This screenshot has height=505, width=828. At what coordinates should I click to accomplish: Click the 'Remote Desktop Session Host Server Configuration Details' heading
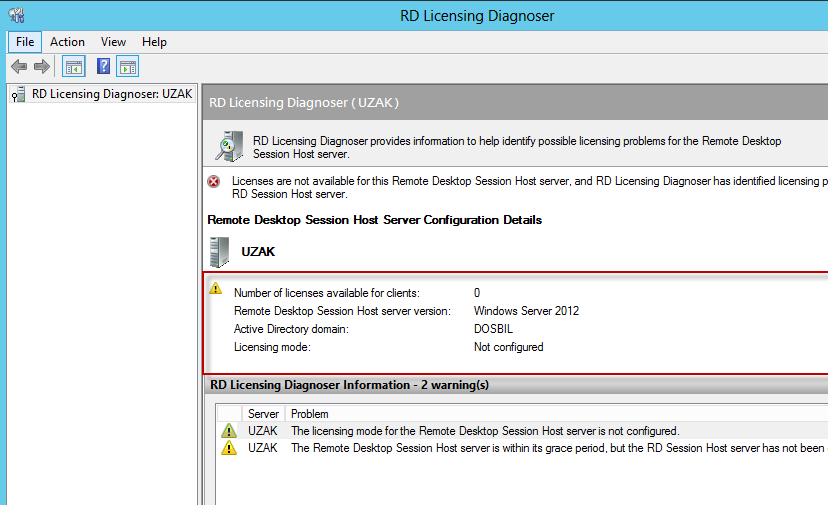[374, 220]
